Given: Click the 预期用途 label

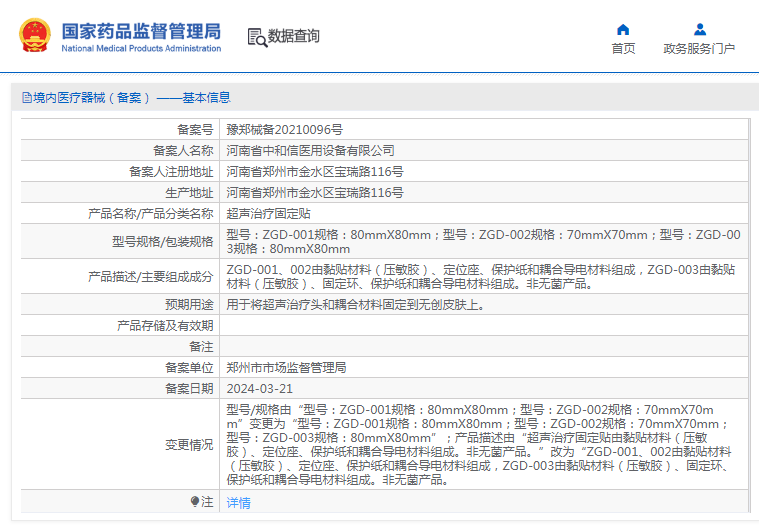Looking at the screenshot, I should 189,304.
